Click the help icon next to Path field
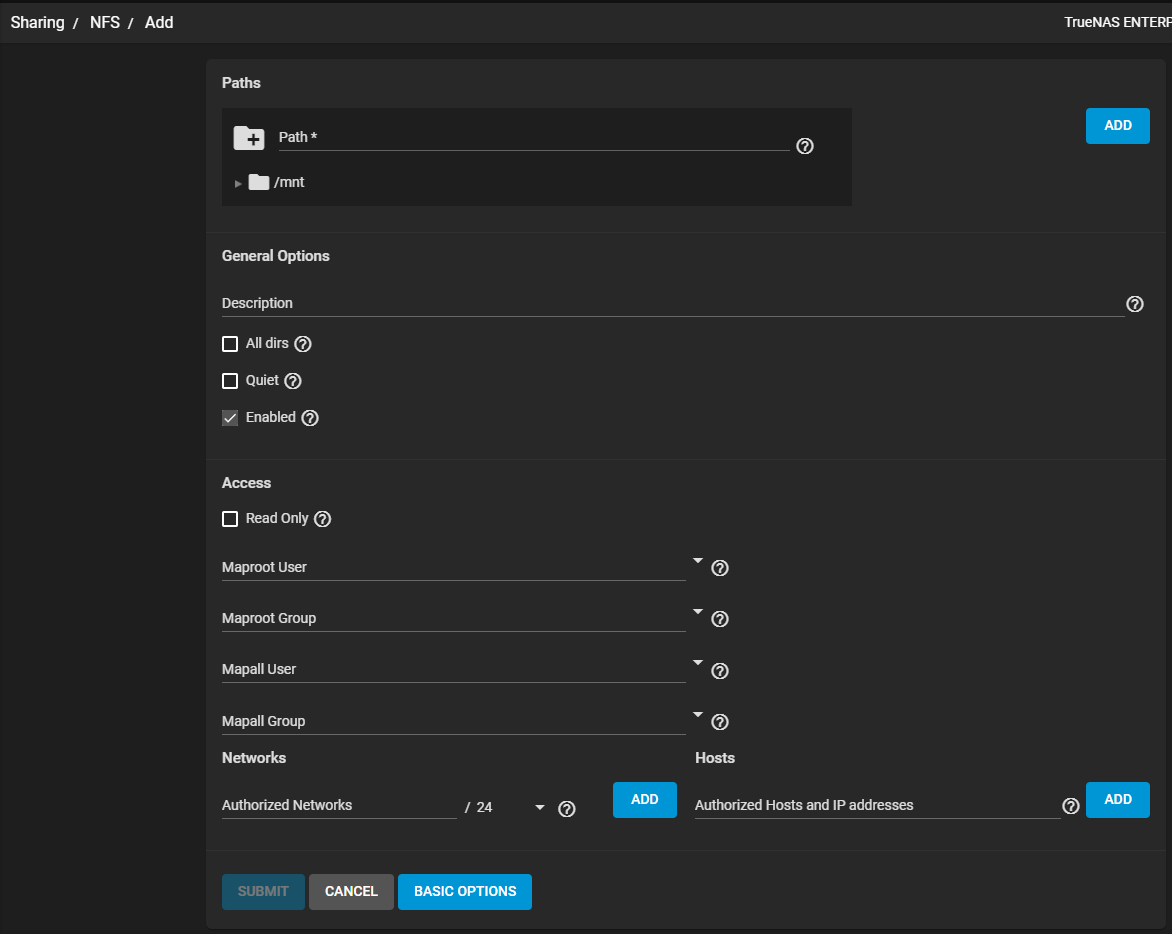This screenshot has width=1172, height=934. click(x=805, y=146)
